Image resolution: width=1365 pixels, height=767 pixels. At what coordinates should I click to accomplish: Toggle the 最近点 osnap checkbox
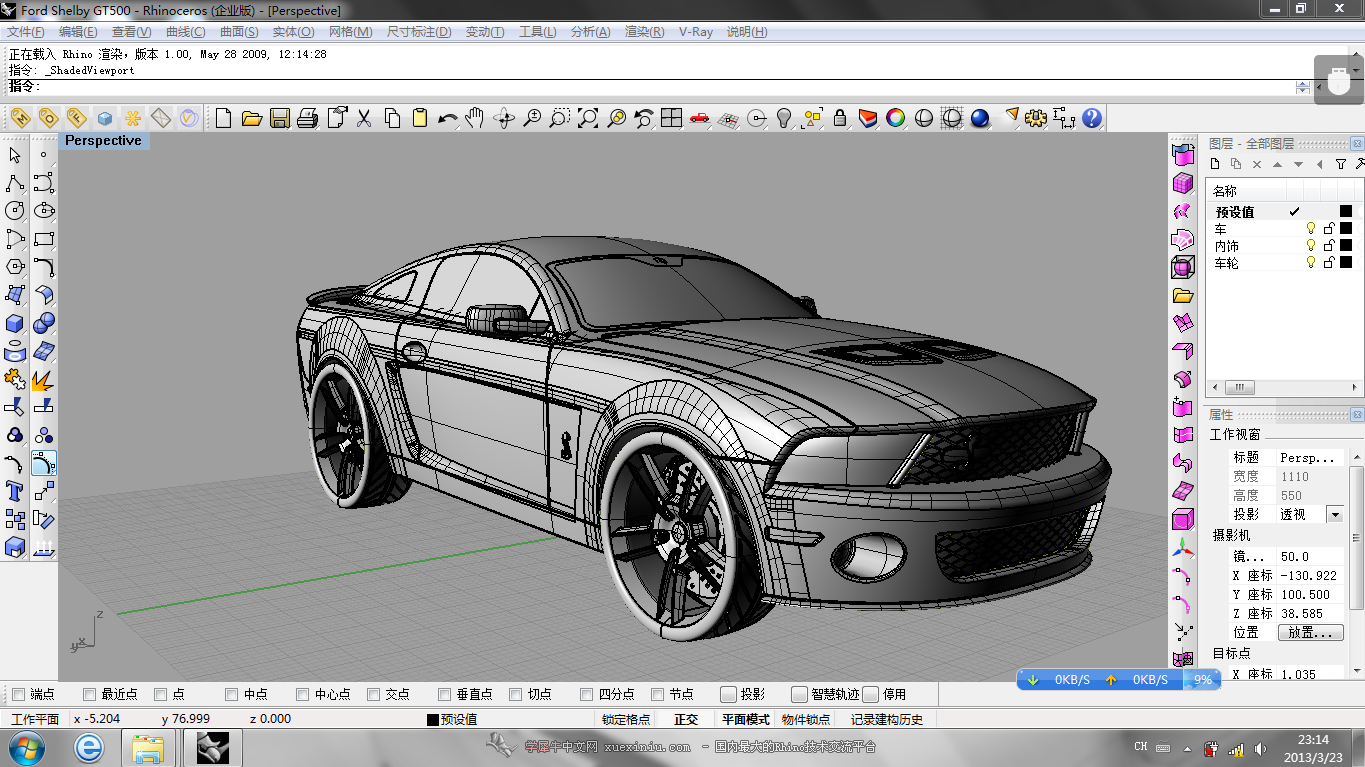coord(89,694)
